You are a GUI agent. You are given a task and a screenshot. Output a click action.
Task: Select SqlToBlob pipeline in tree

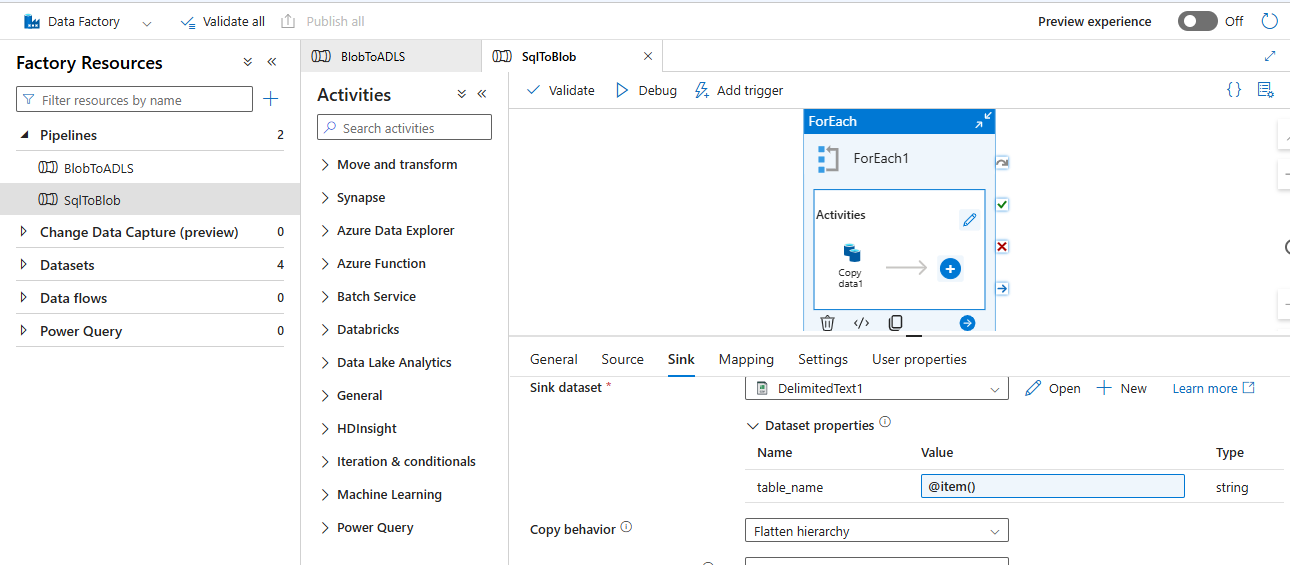91,200
